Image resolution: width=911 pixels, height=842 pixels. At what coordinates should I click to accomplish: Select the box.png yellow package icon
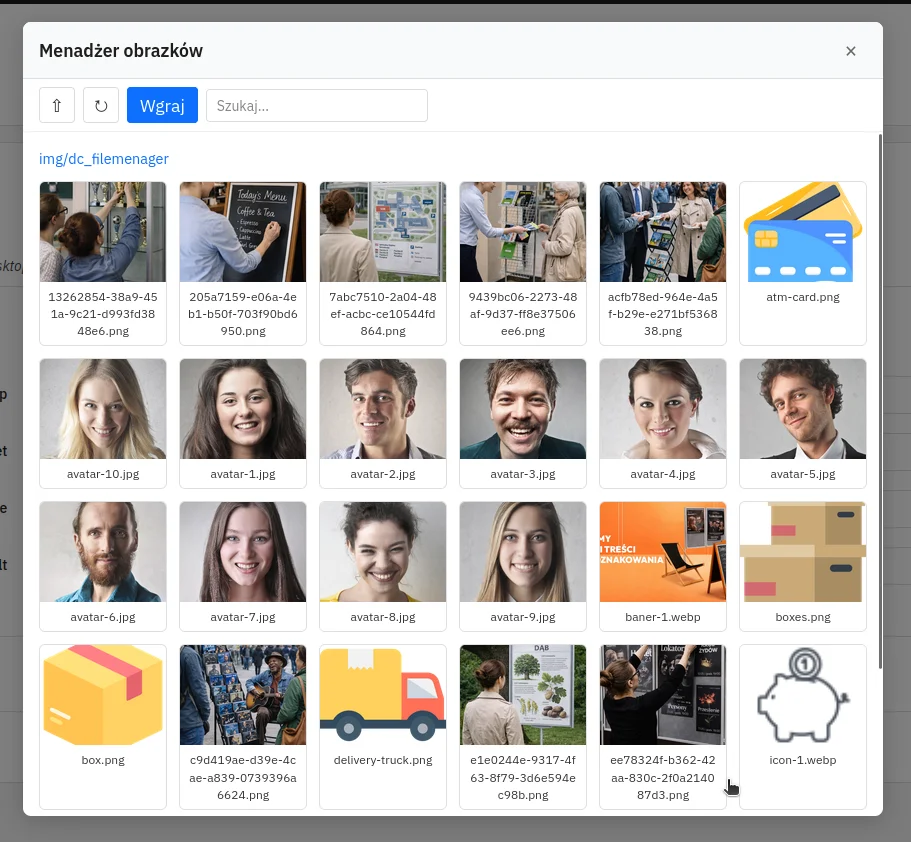coord(103,695)
